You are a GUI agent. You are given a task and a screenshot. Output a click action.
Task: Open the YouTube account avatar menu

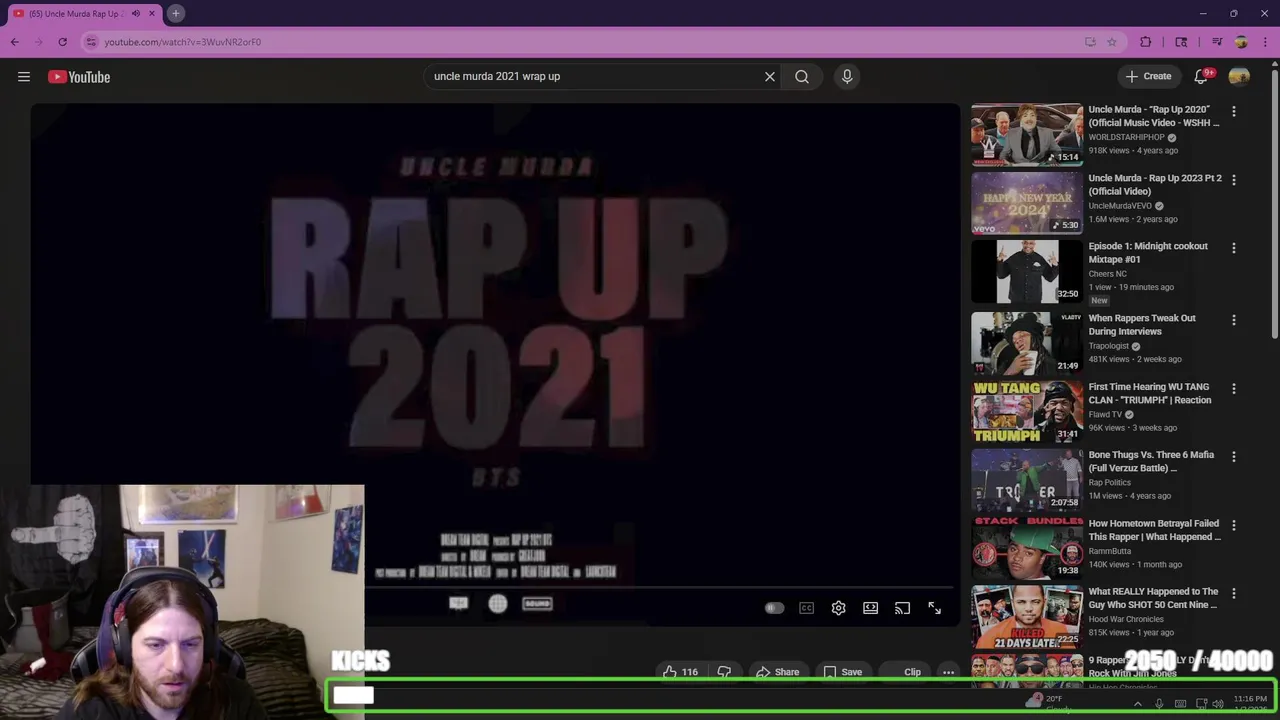[x=1239, y=77]
